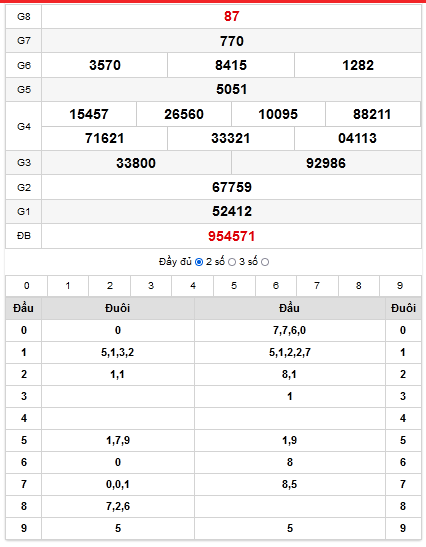
Task: Select the "3 số" radio option
Action: (265, 262)
